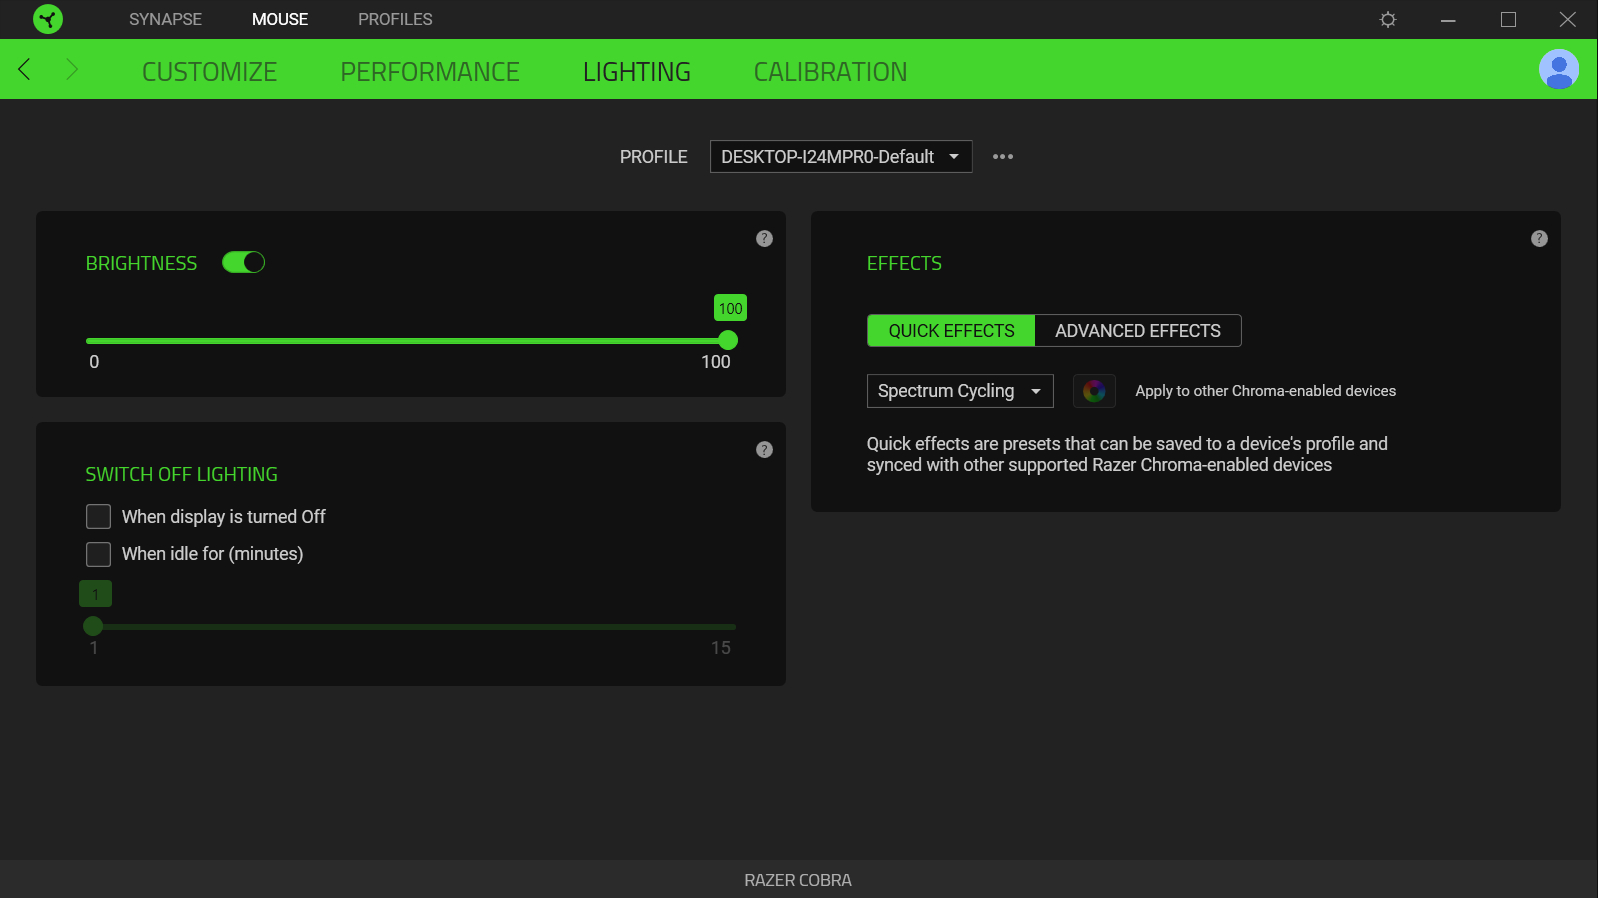Select the LIGHTING tab

(x=637, y=72)
